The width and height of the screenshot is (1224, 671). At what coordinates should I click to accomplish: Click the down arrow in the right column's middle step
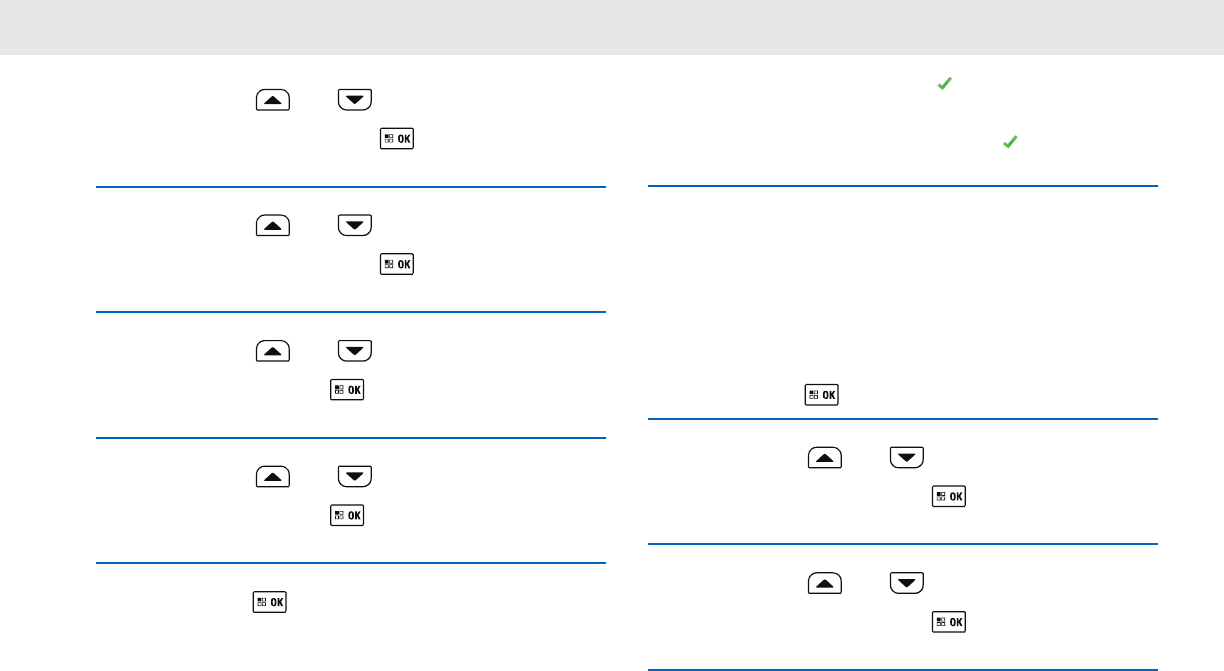pos(907,458)
